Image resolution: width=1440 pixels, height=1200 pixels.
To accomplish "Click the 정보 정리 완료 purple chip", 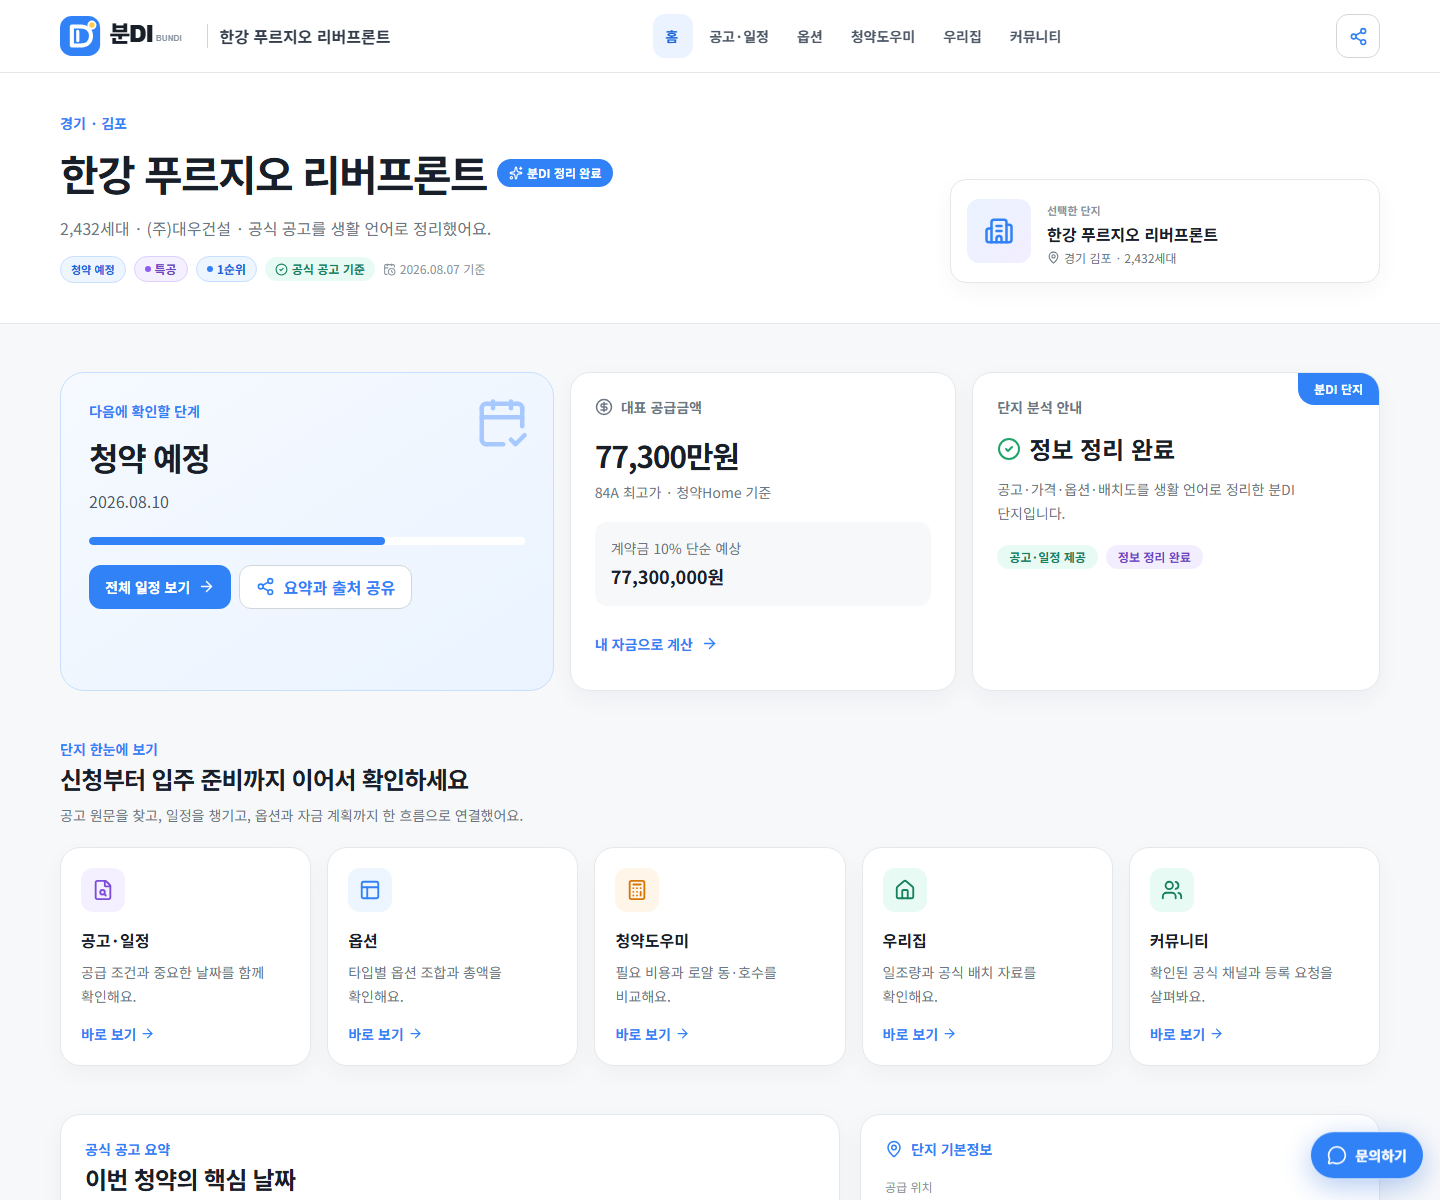I will pos(1154,557).
